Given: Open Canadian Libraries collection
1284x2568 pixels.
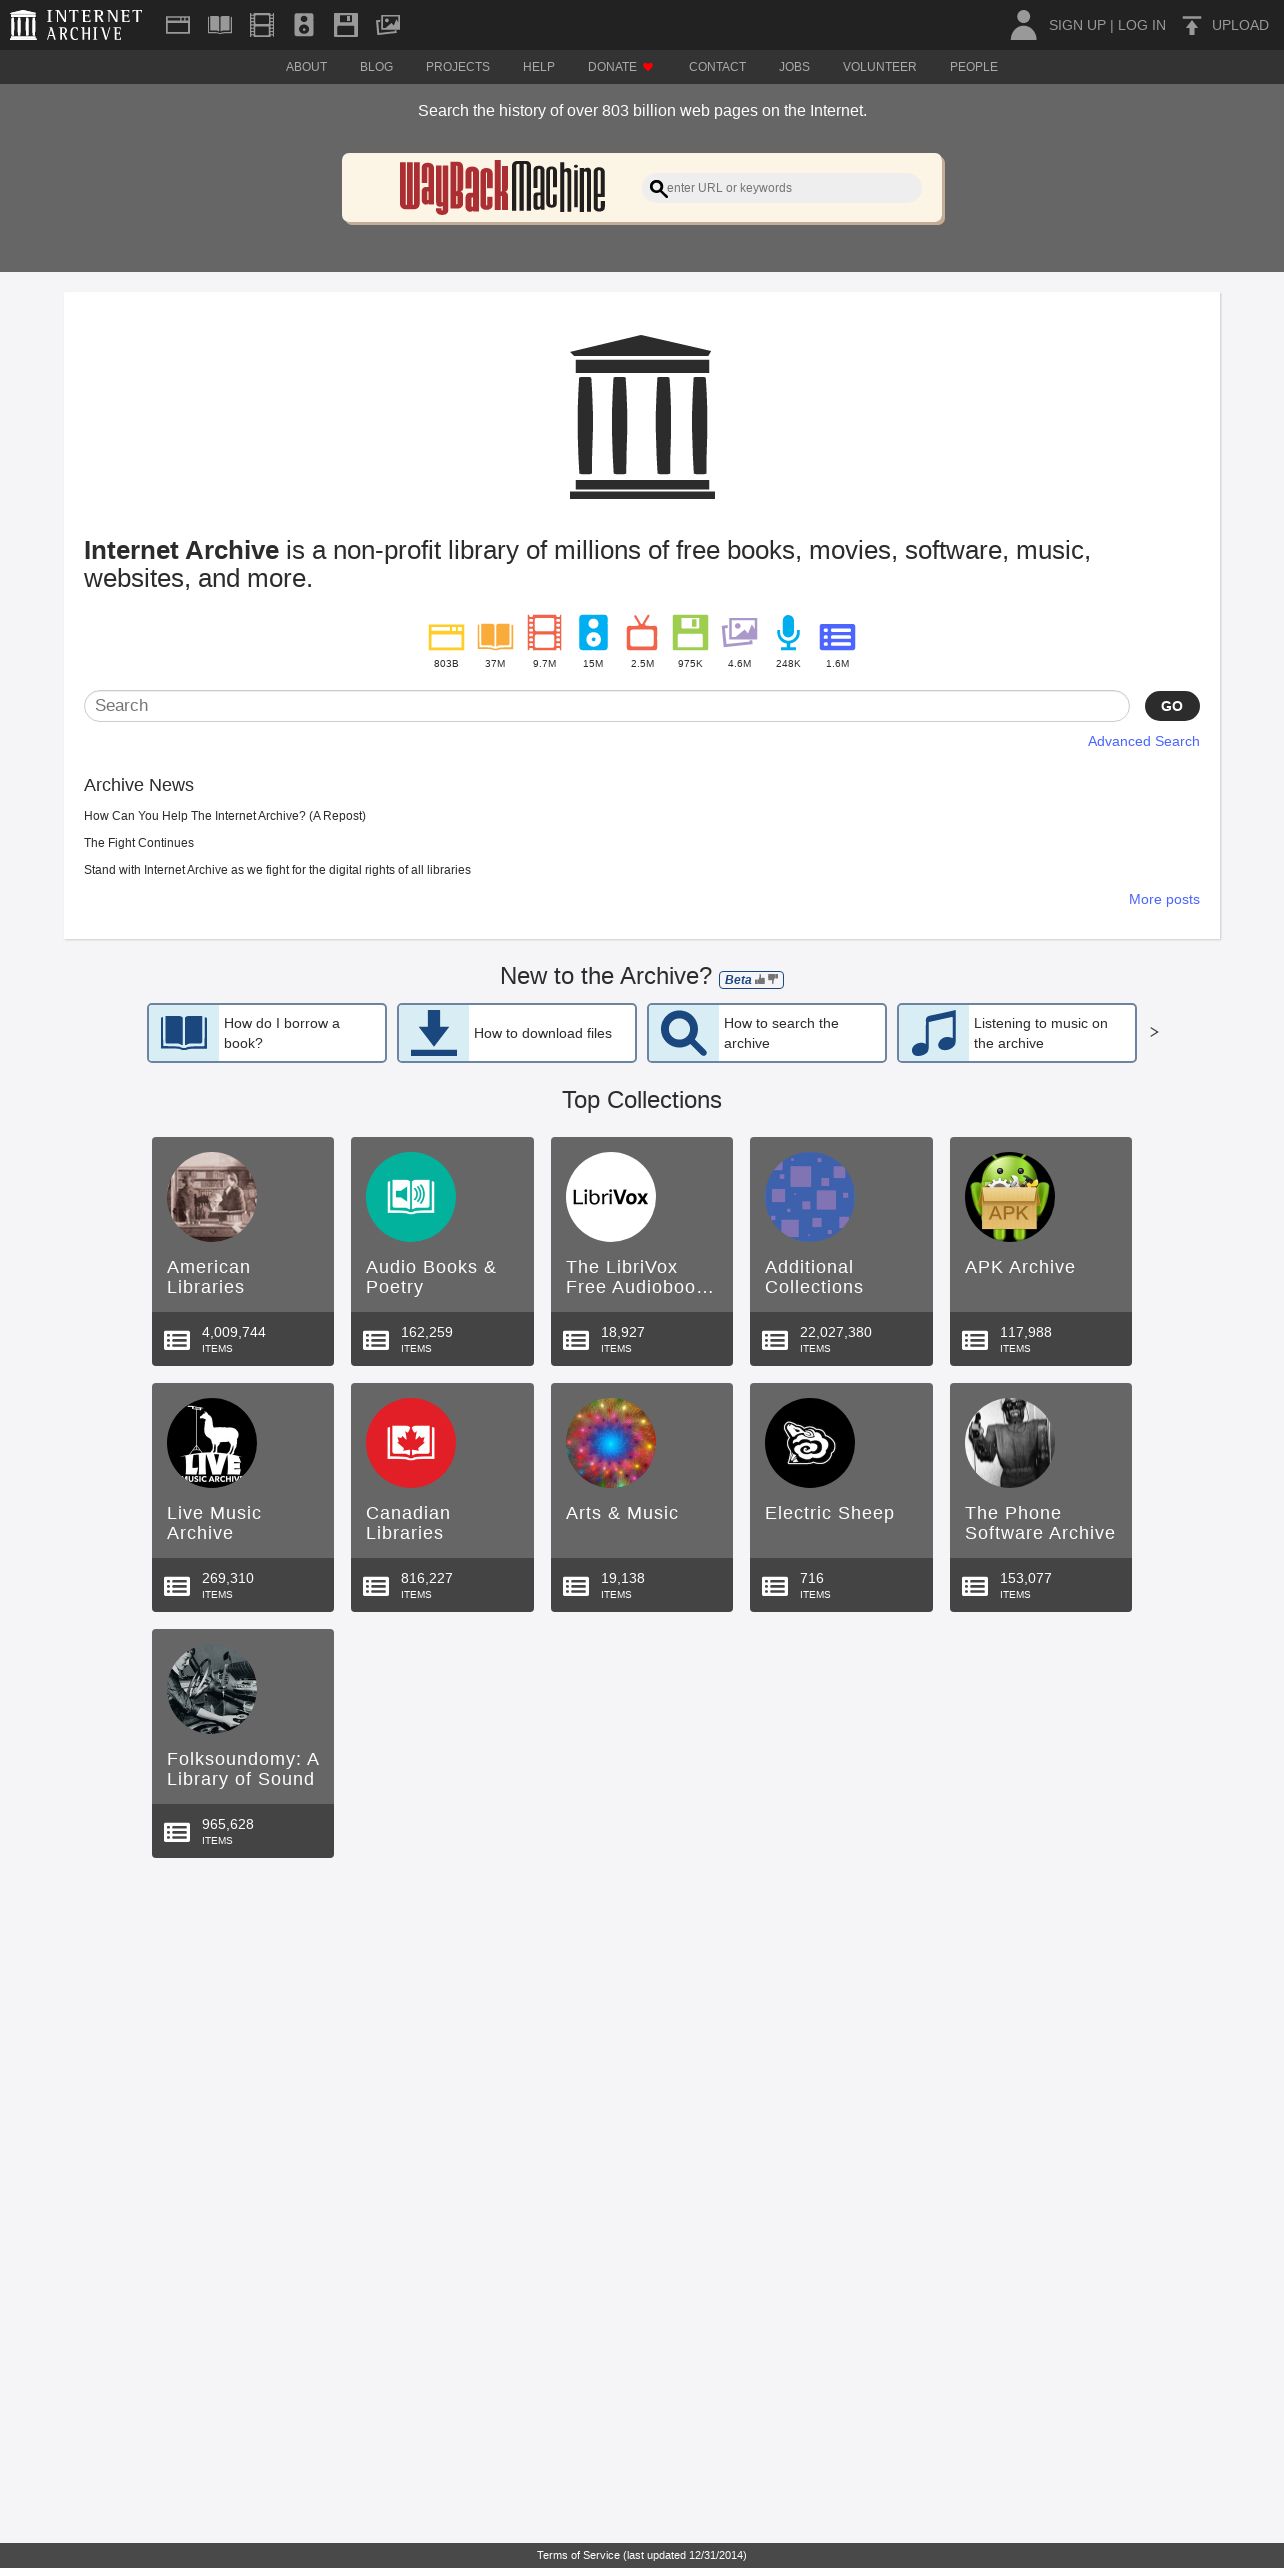Looking at the screenshot, I should pyautogui.click(x=442, y=1497).
